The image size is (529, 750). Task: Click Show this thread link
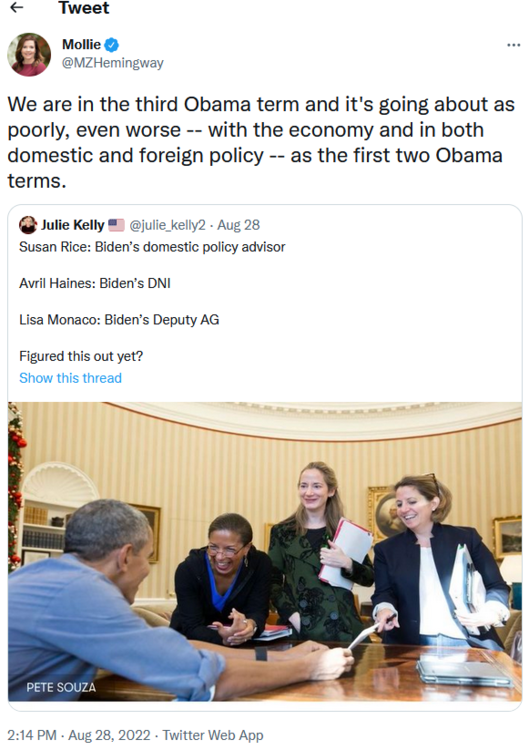coord(70,378)
